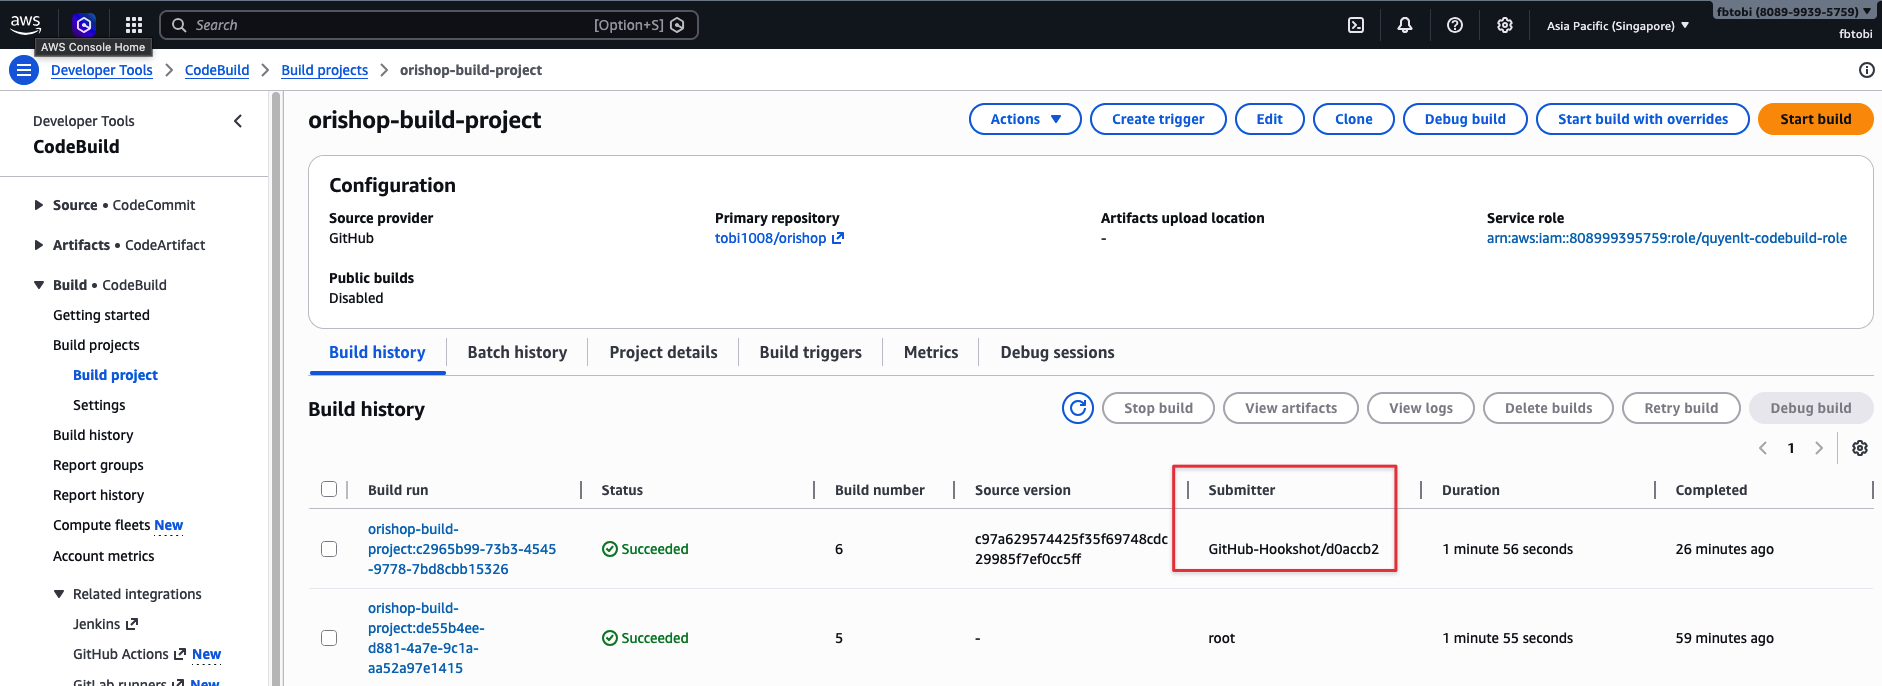Toggle the hamburger navigation menu
The width and height of the screenshot is (1882, 686).
pyautogui.click(x=24, y=70)
